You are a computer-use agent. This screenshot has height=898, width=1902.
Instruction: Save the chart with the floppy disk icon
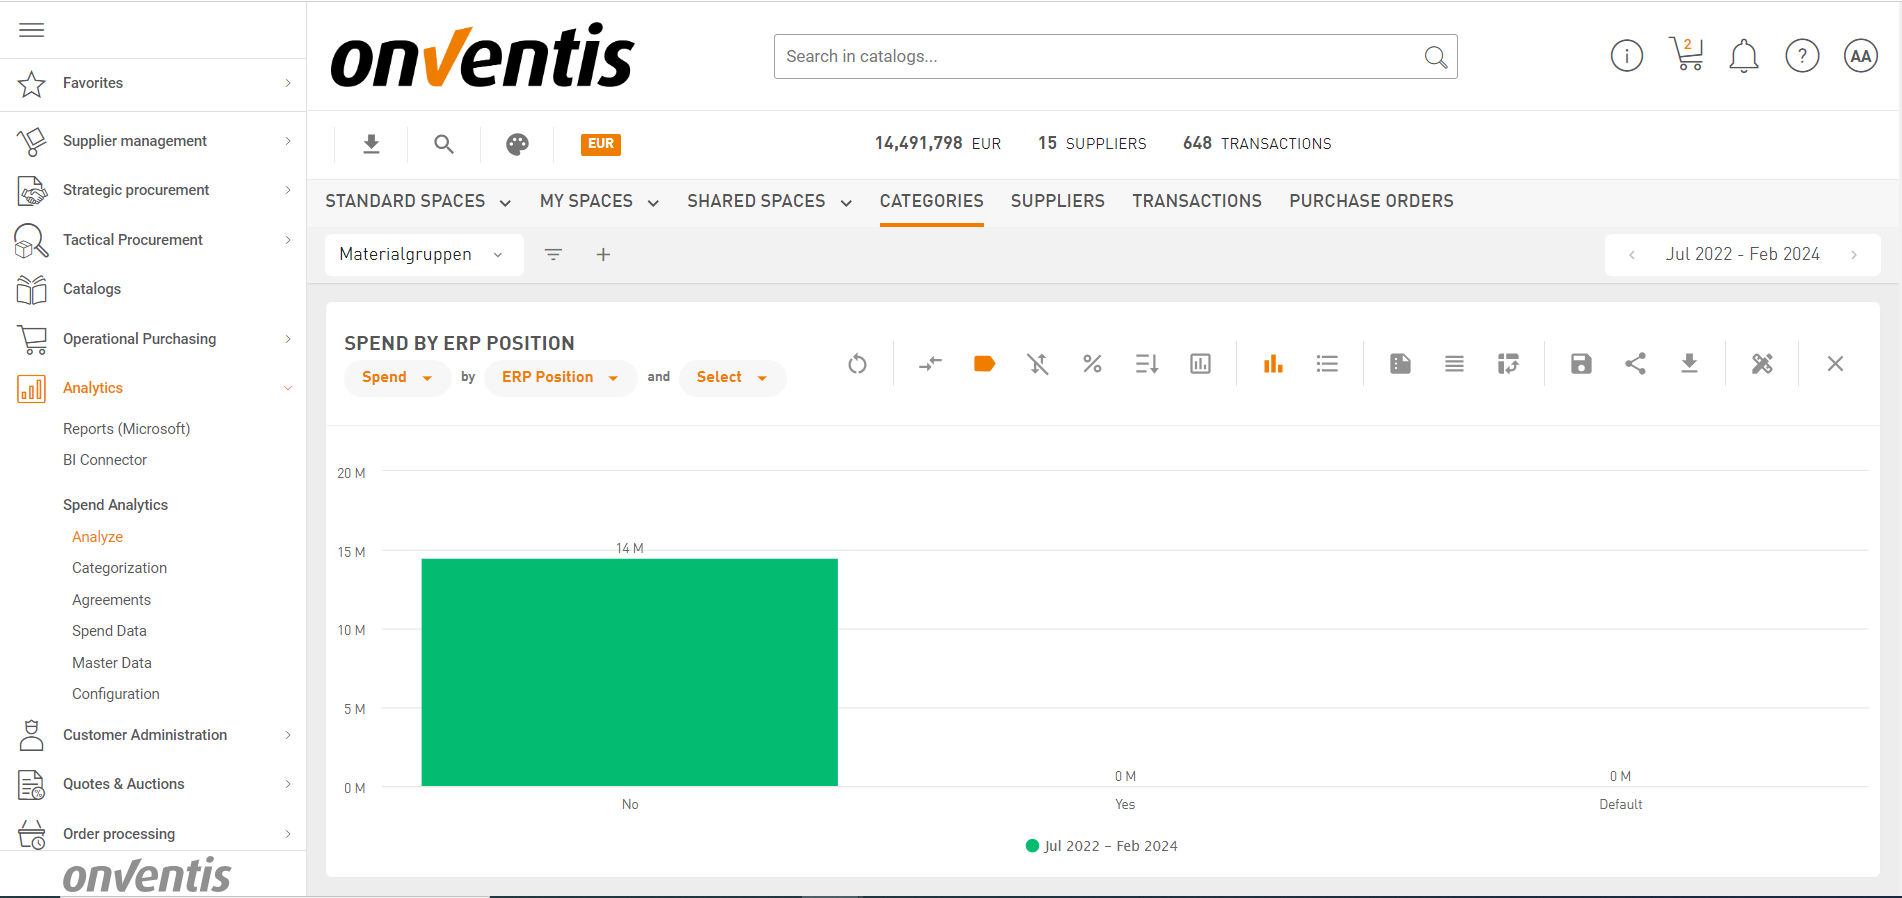click(x=1580, y=364)
